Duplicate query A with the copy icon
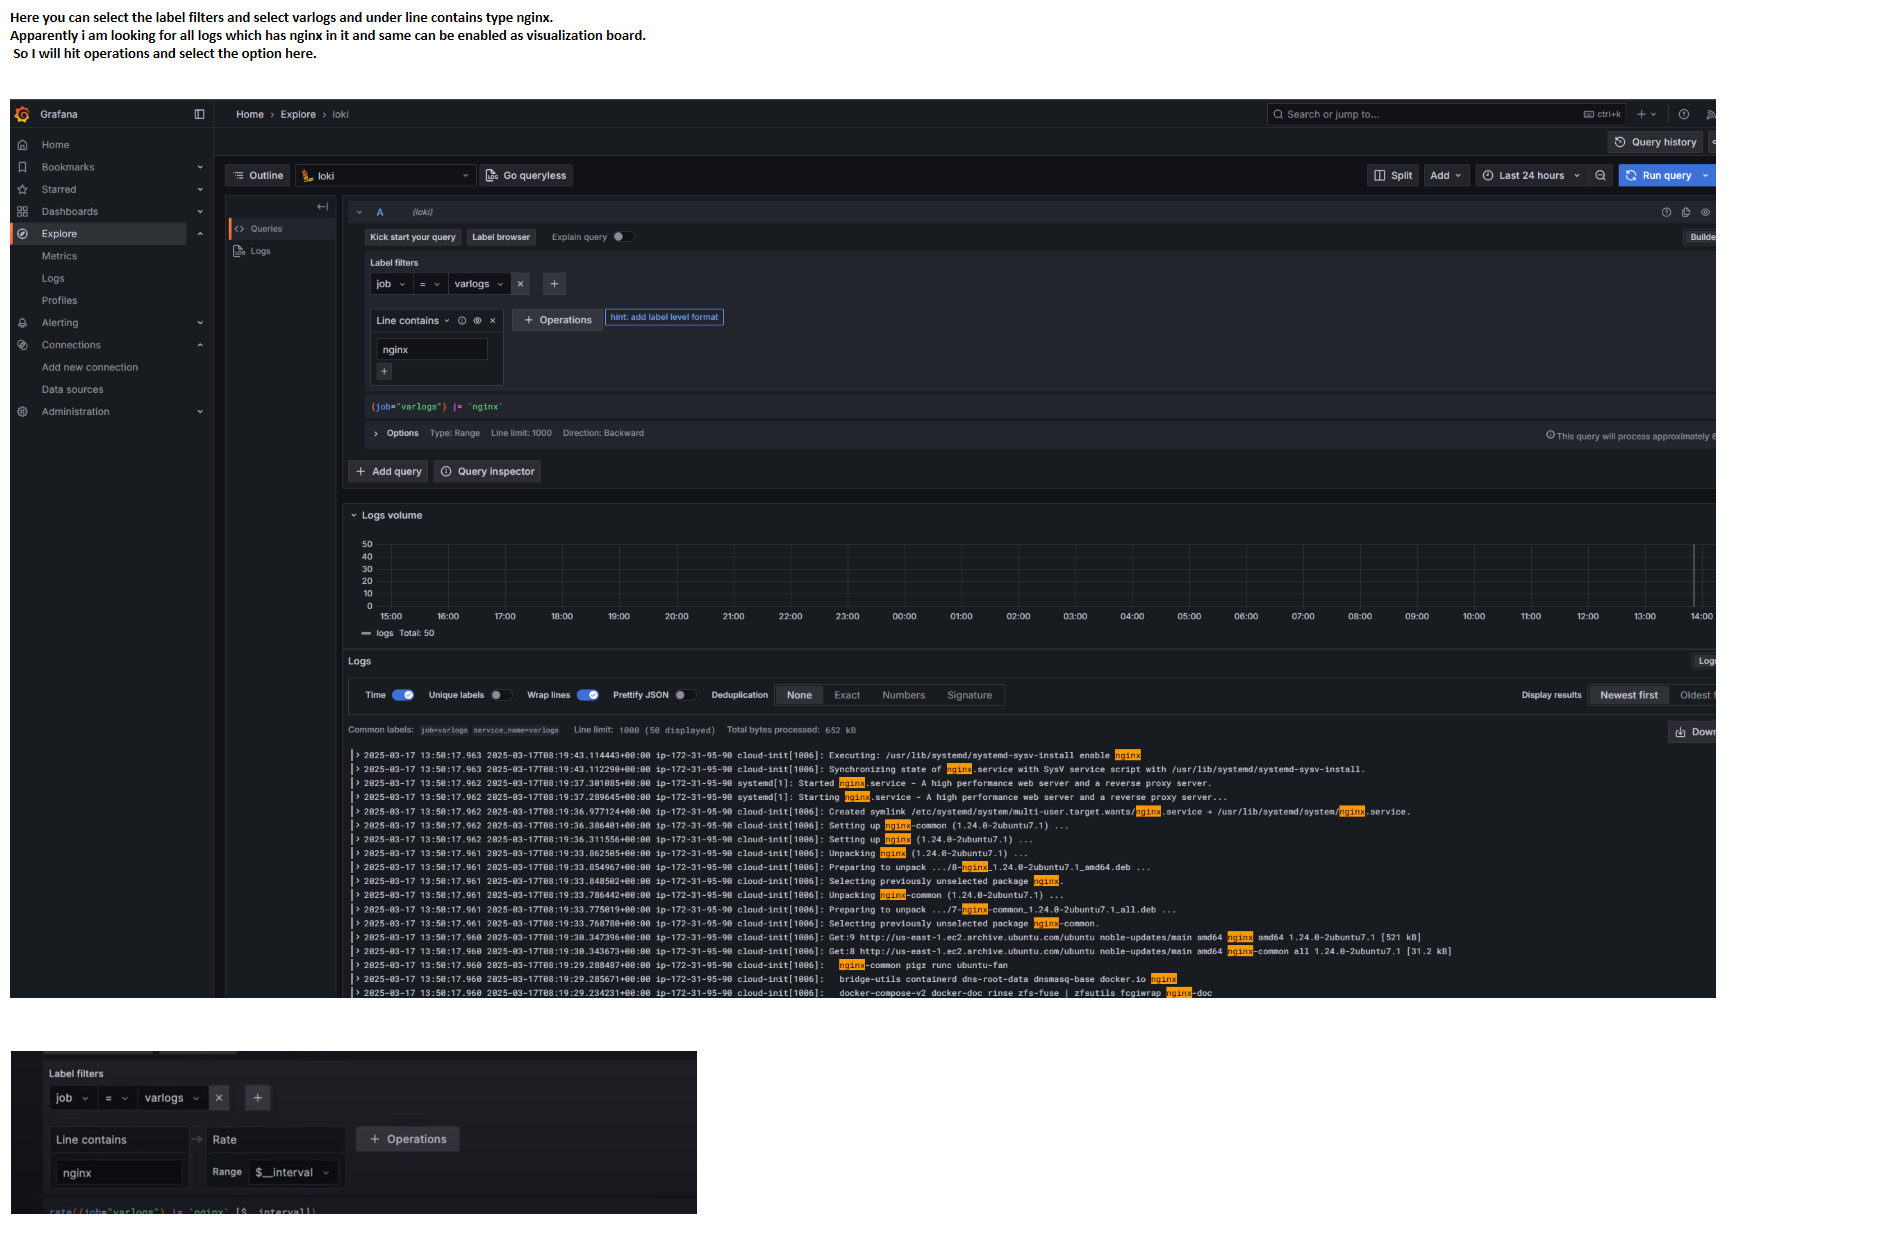The width and height of the screenshot is (1896, 1259). (1686, 212)
